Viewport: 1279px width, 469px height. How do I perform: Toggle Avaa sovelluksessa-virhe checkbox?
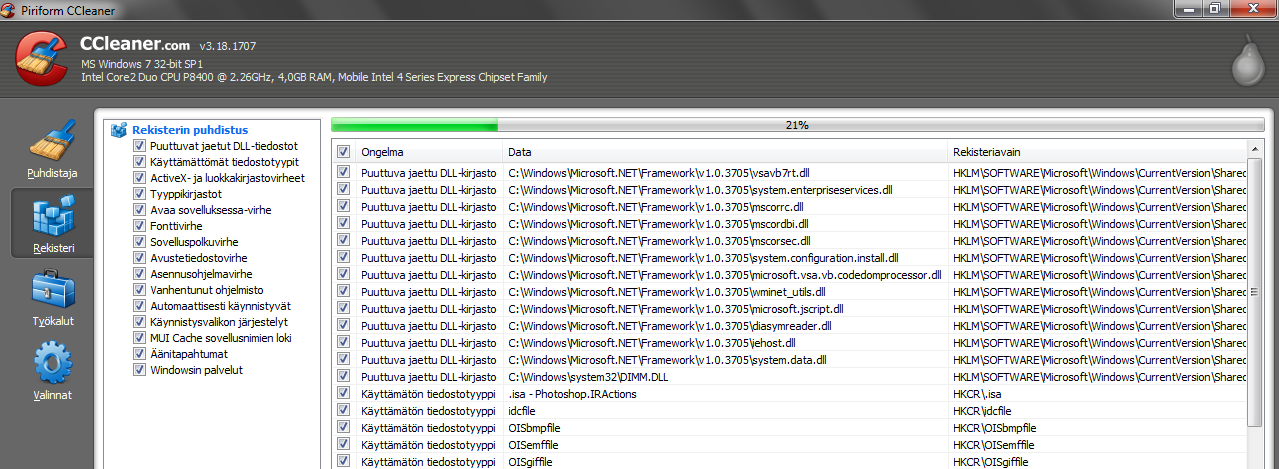click(139, 210)
